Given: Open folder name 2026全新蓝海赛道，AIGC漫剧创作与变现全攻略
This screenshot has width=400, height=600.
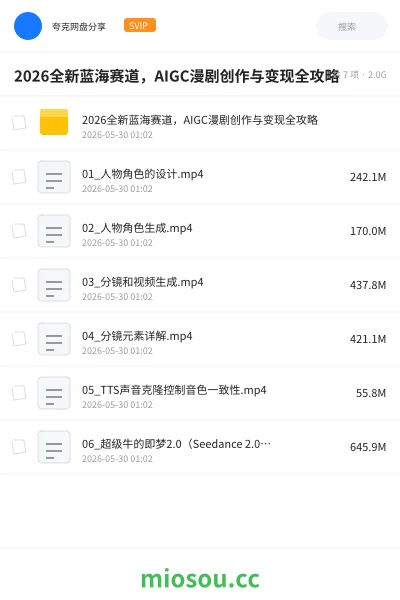Looking at the screenshot, I should (x=200, y=120).
